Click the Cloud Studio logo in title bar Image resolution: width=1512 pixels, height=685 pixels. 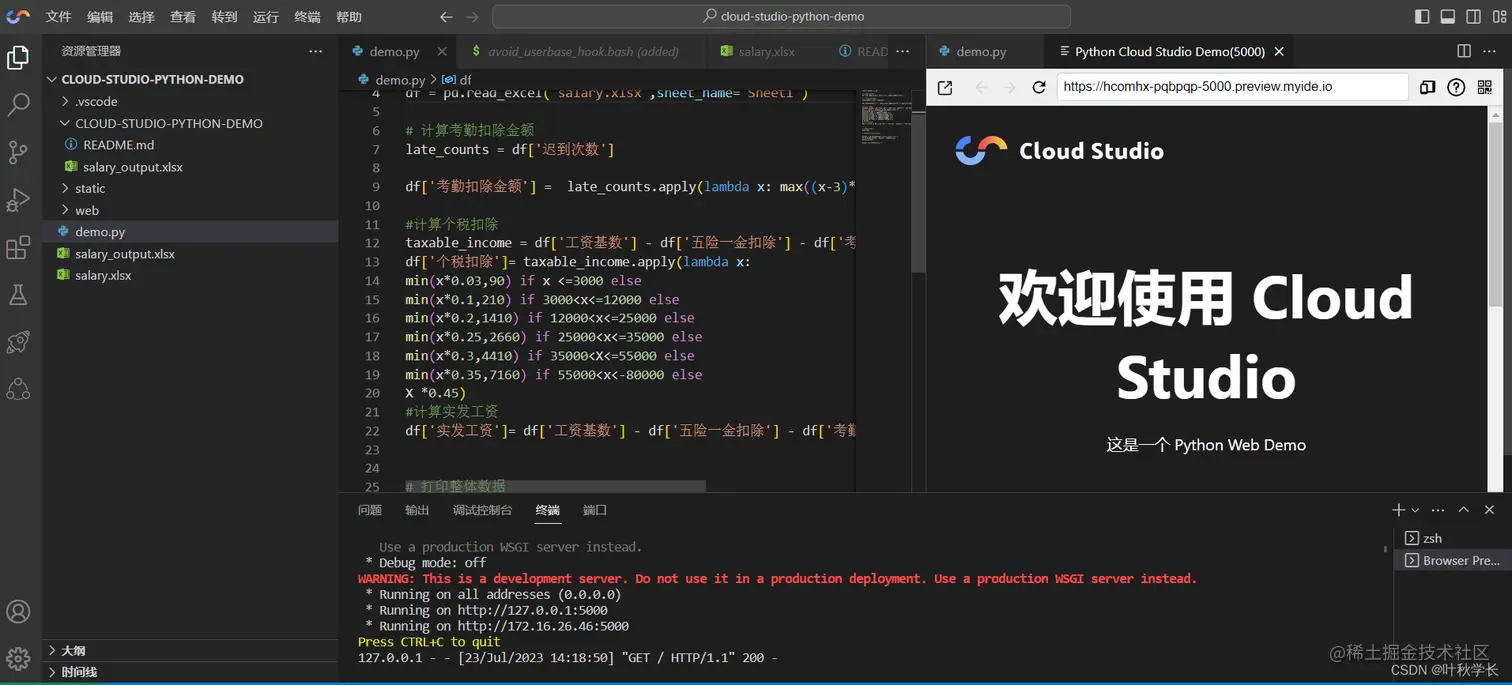[x=18, y=16]
